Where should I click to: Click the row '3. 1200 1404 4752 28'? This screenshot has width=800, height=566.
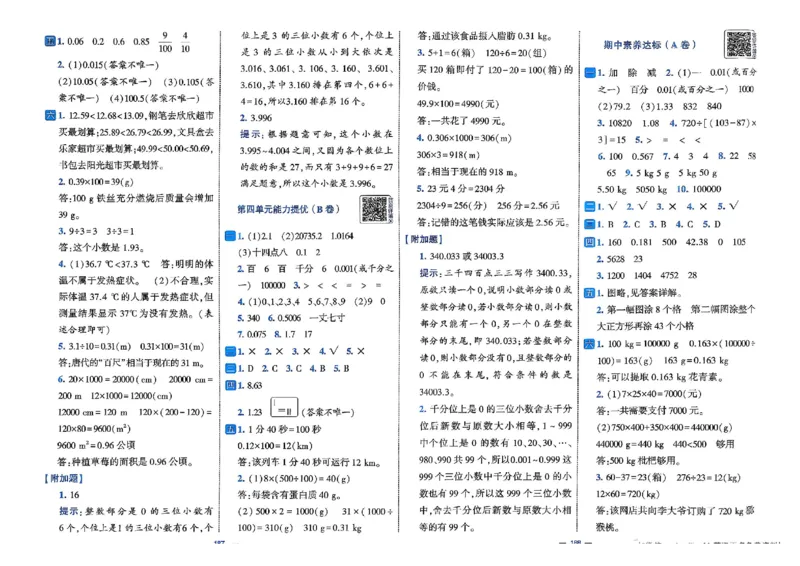pos(646,276)
